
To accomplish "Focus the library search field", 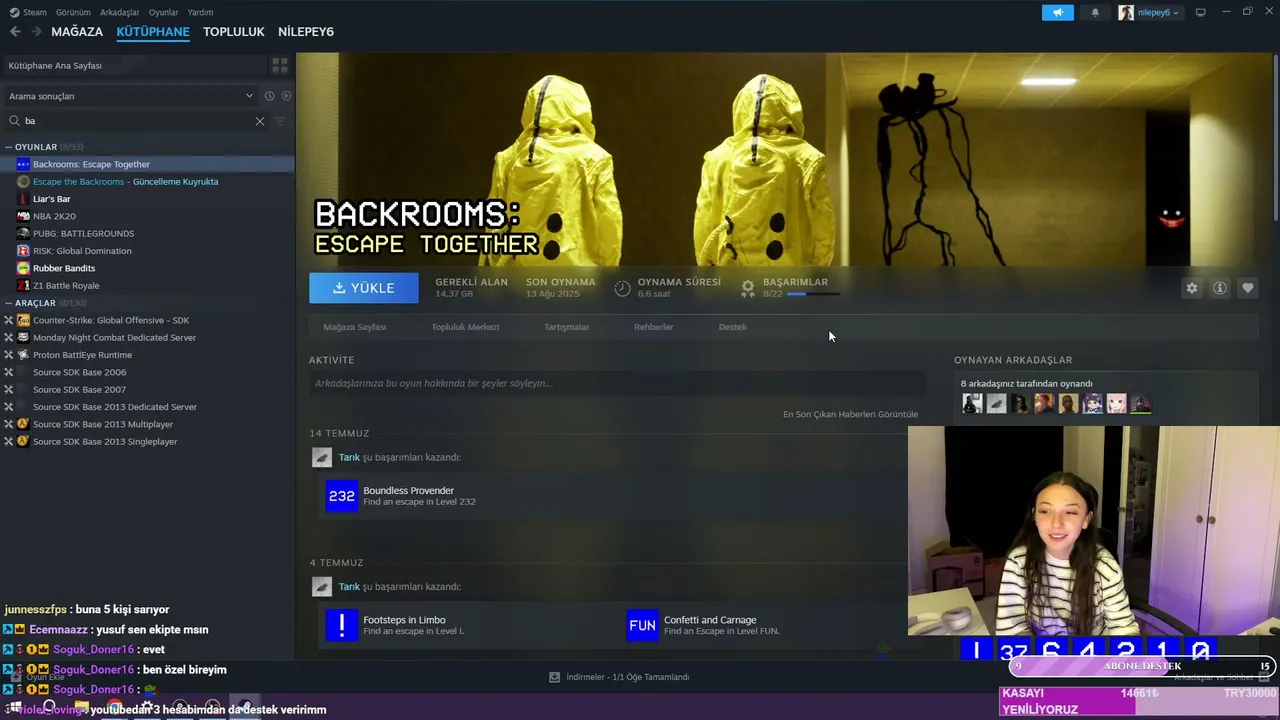I will coord(137,121).
